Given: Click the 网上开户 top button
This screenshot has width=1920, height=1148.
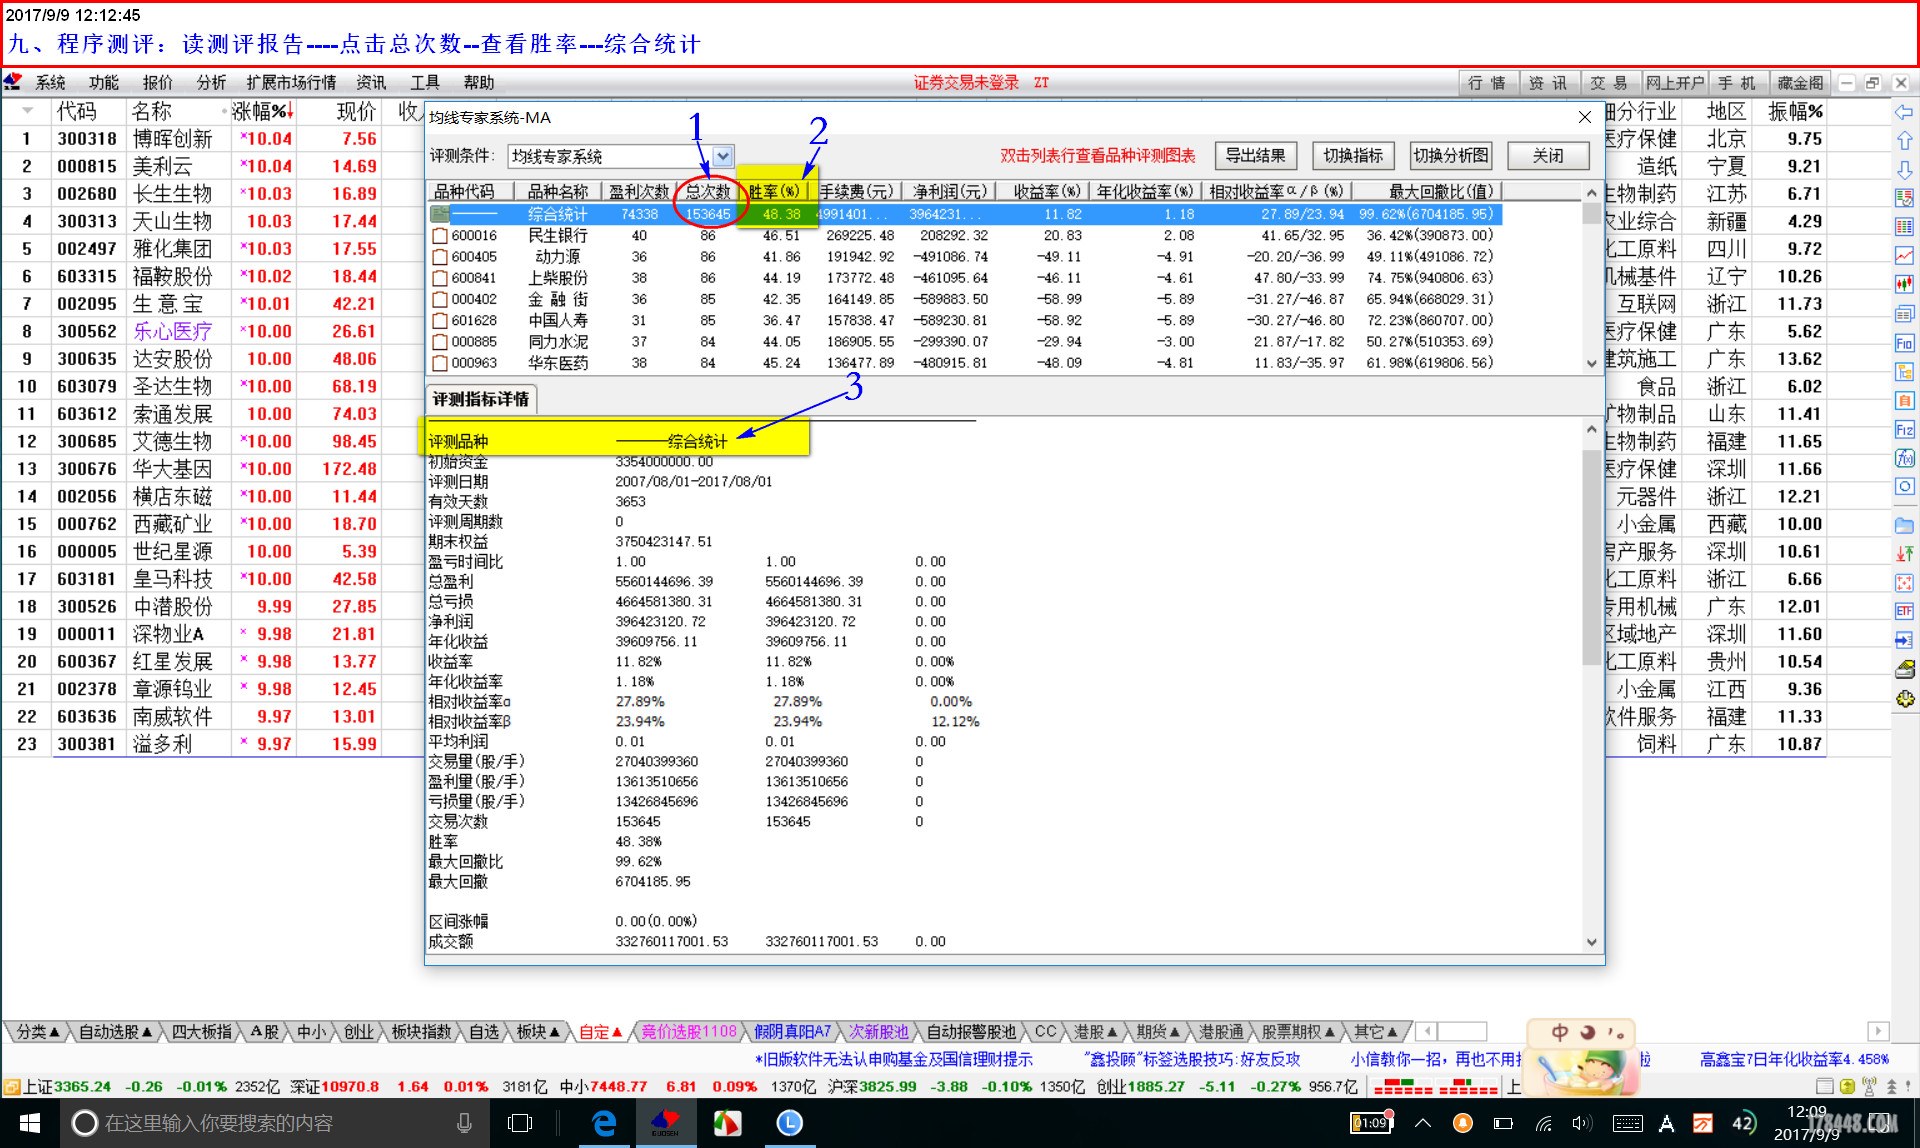Looking at the screenshot, I should (1674, 83).
